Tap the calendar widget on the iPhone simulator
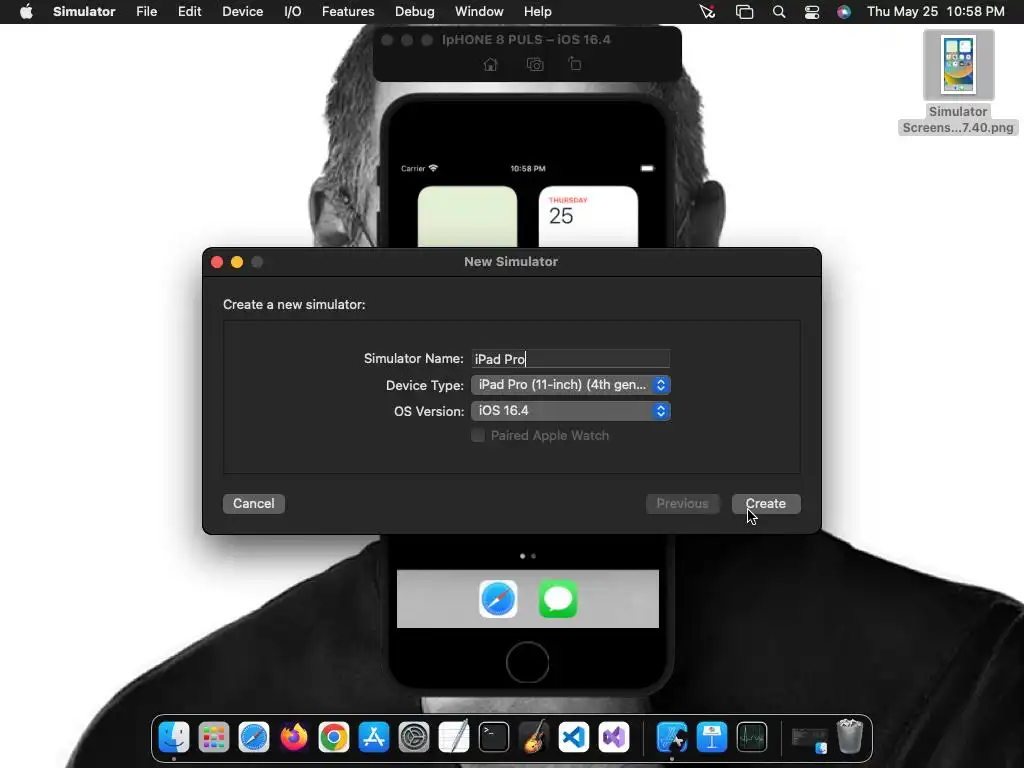 (x=588, y=217)
